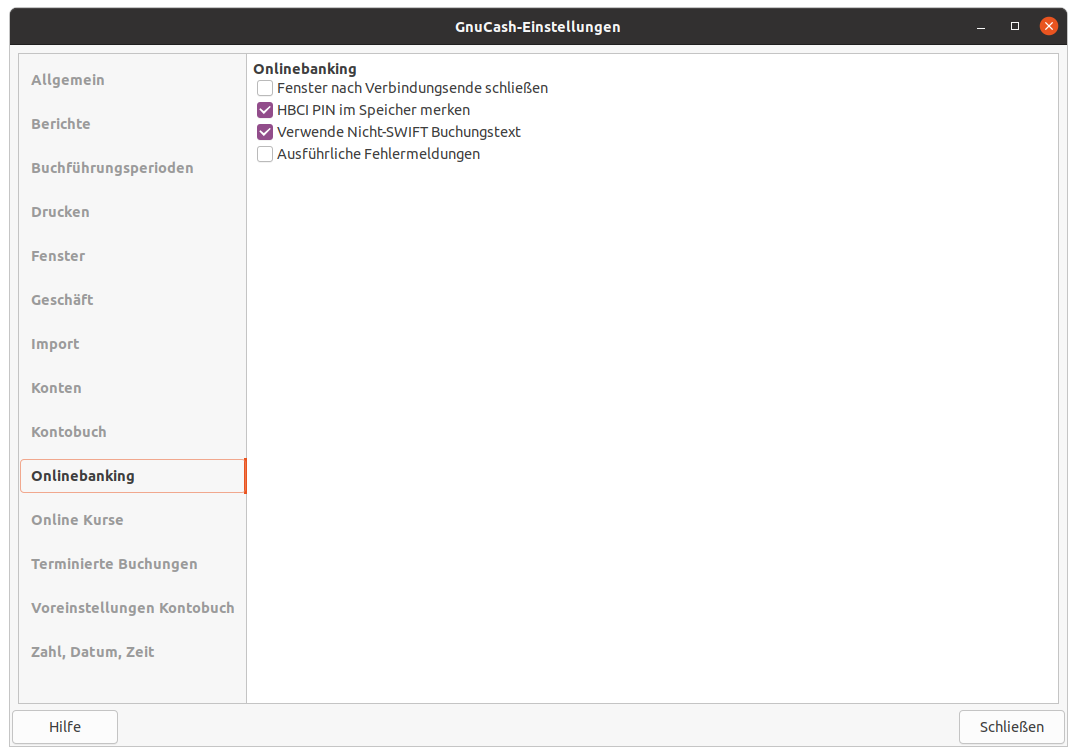Show the Geschäft settings
Image resolution: width=1077 pixels, height=756 pixels.
(x=62, y=300)
